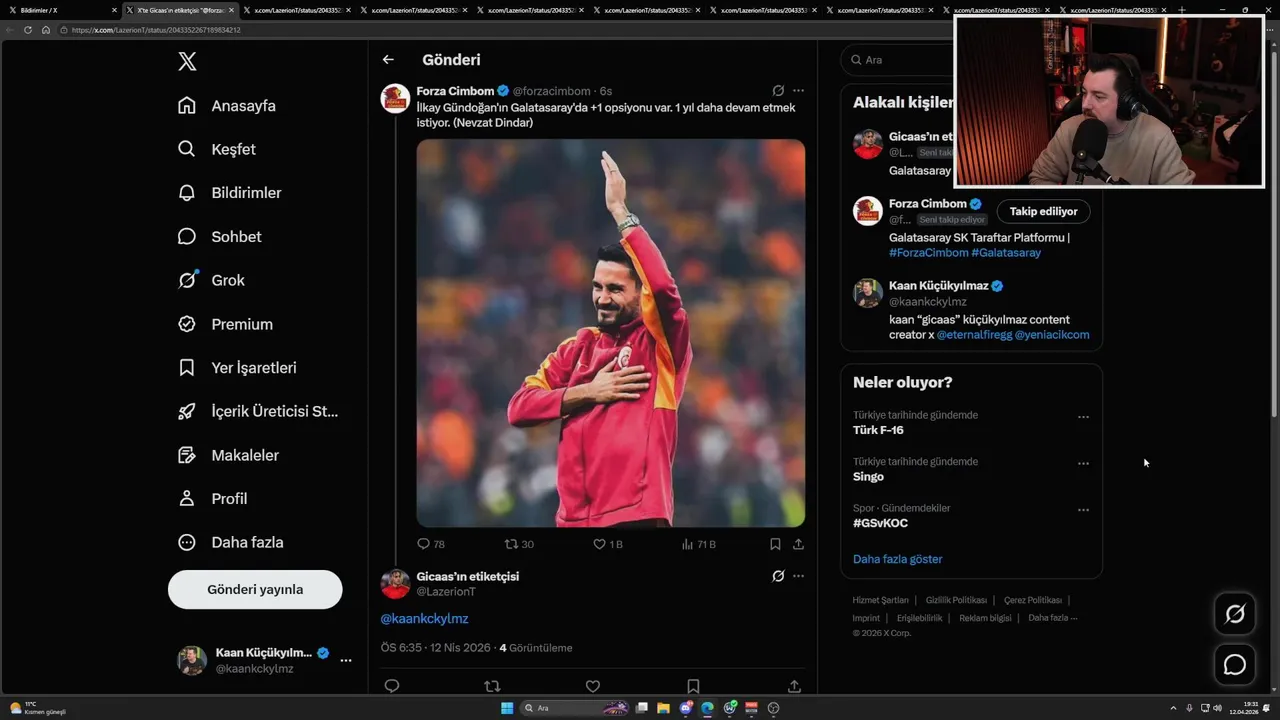Open account menu dots beside Kaan Küçükyılmaz

[x=346, y=660]
